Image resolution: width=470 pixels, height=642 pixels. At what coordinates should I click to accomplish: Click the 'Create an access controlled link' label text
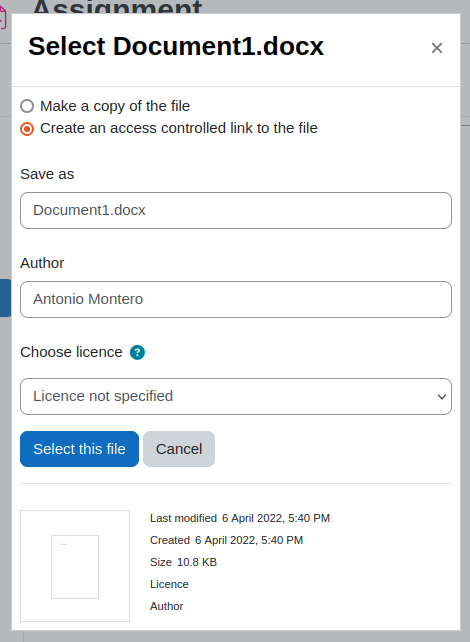coord(179,128)
